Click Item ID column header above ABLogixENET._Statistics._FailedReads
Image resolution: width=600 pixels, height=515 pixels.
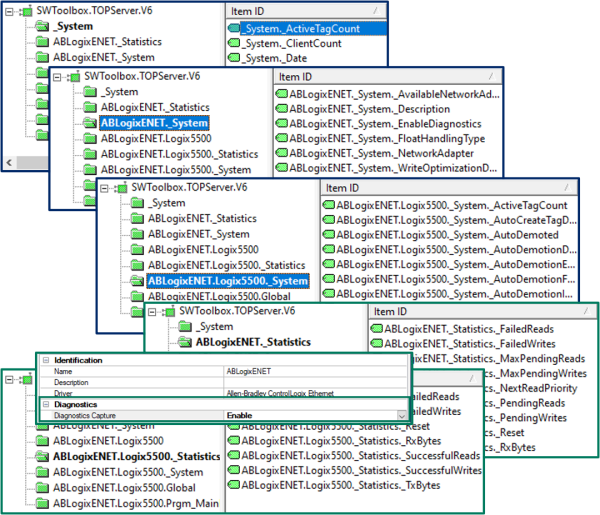coord(483,311)
